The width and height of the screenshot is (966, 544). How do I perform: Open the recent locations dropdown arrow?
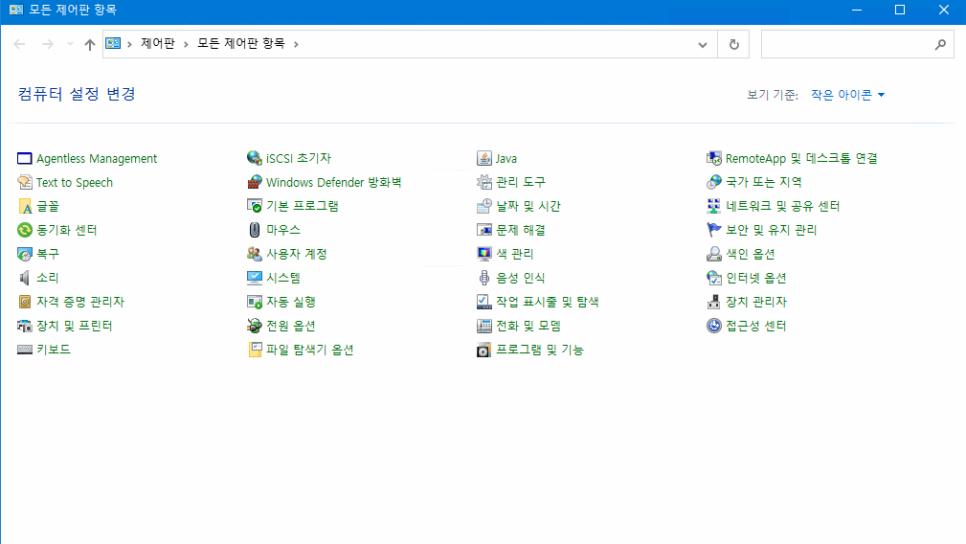coord(70,44)
